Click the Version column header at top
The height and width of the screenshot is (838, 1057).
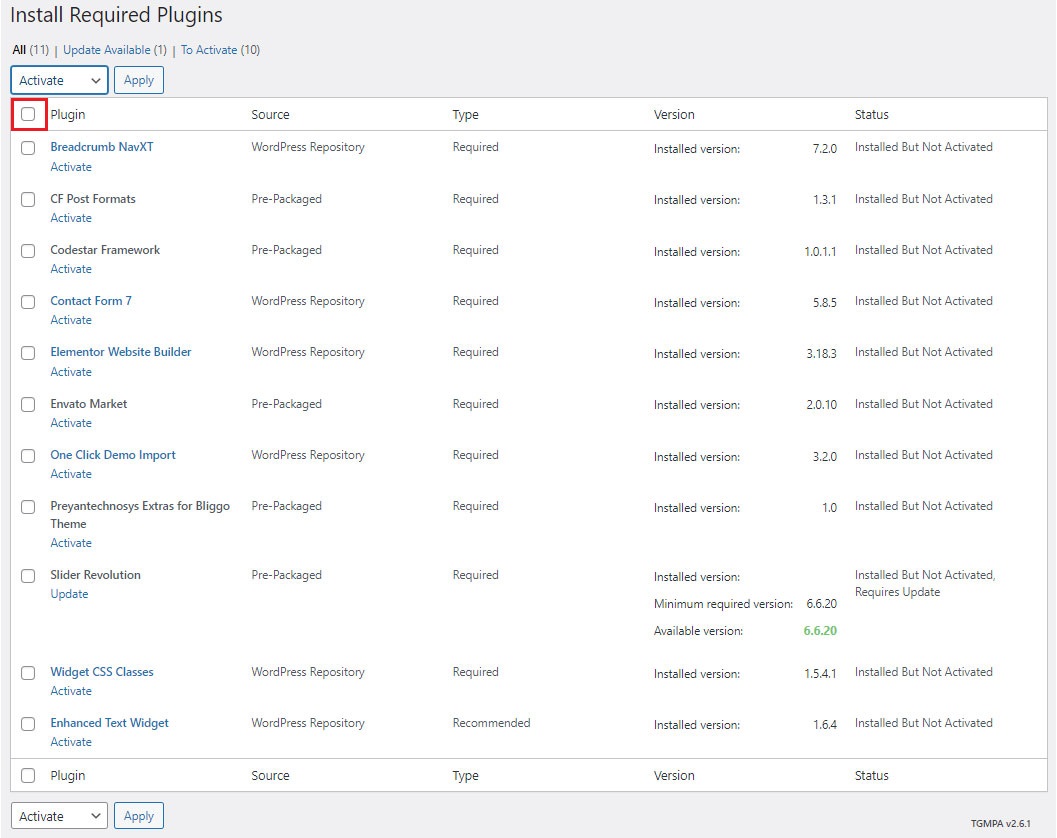(x=674, y=115)
